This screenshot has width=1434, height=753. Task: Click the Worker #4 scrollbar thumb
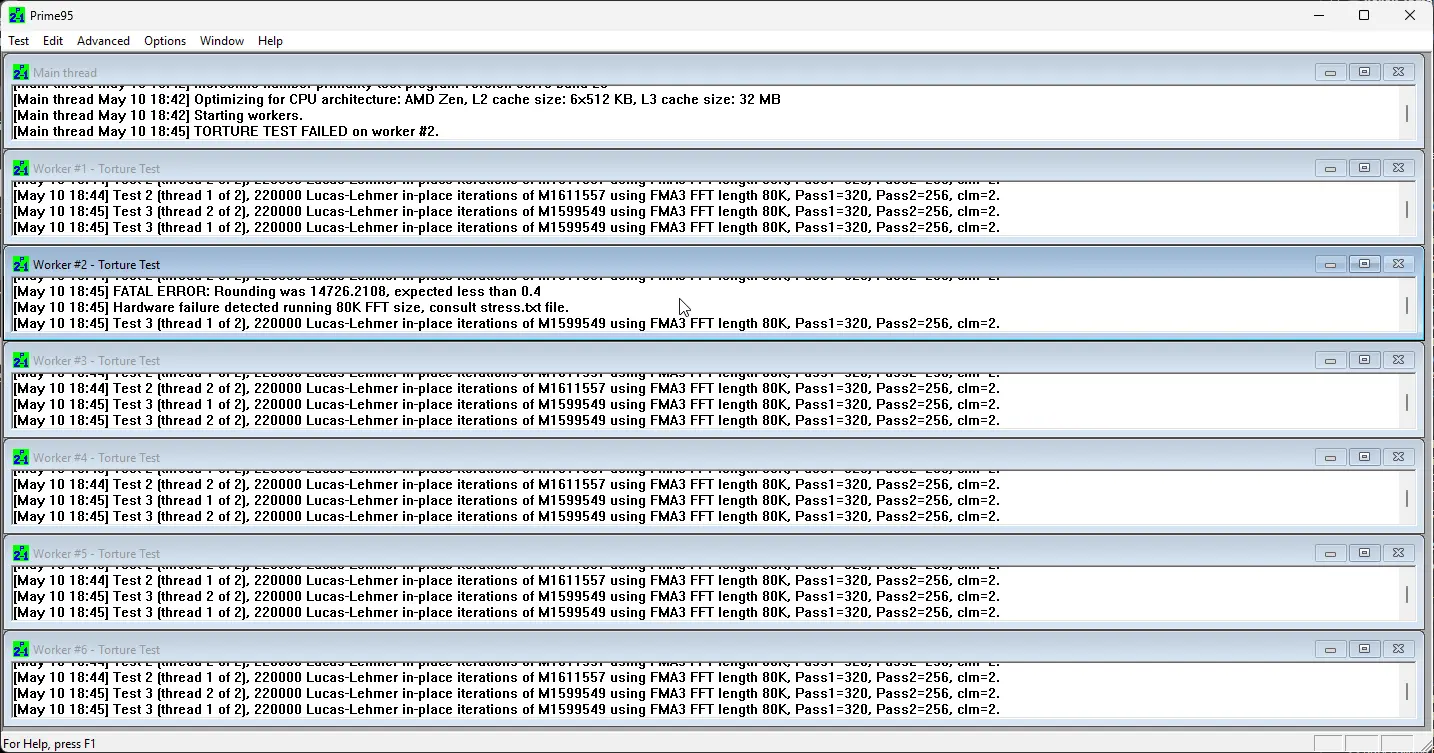tap(1407, 498)
